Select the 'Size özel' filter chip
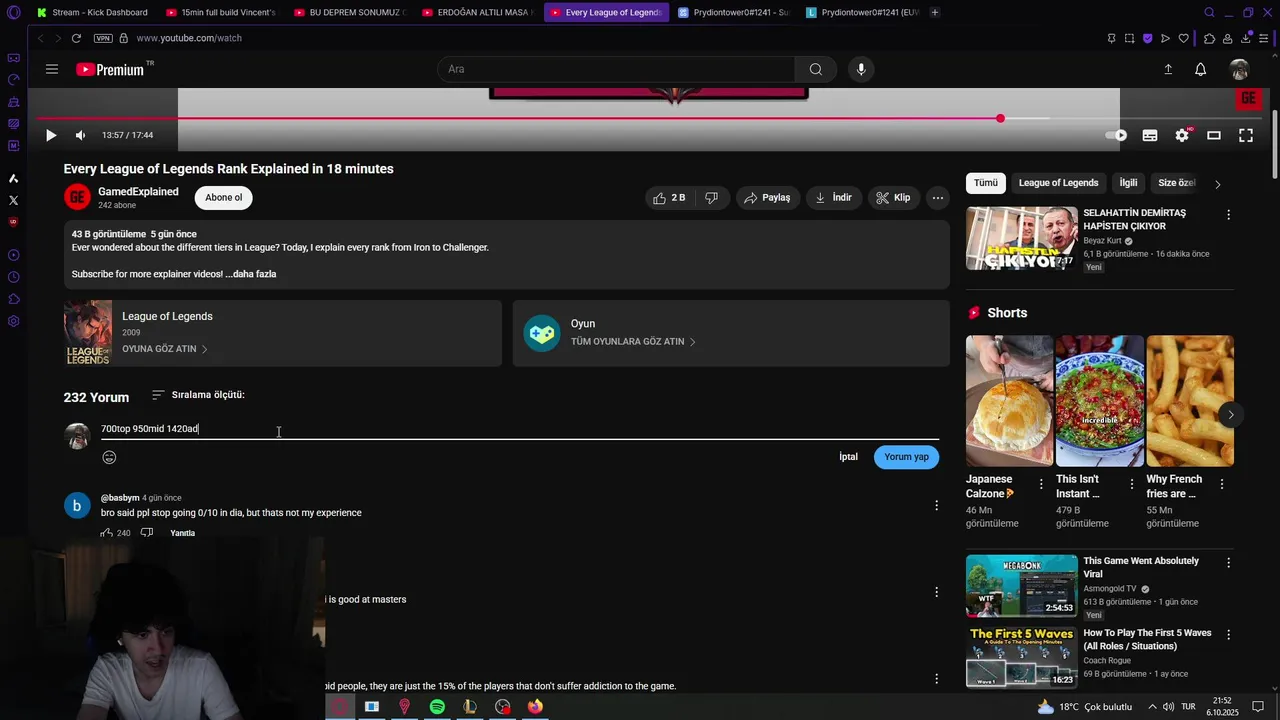 coord(1176,183)
